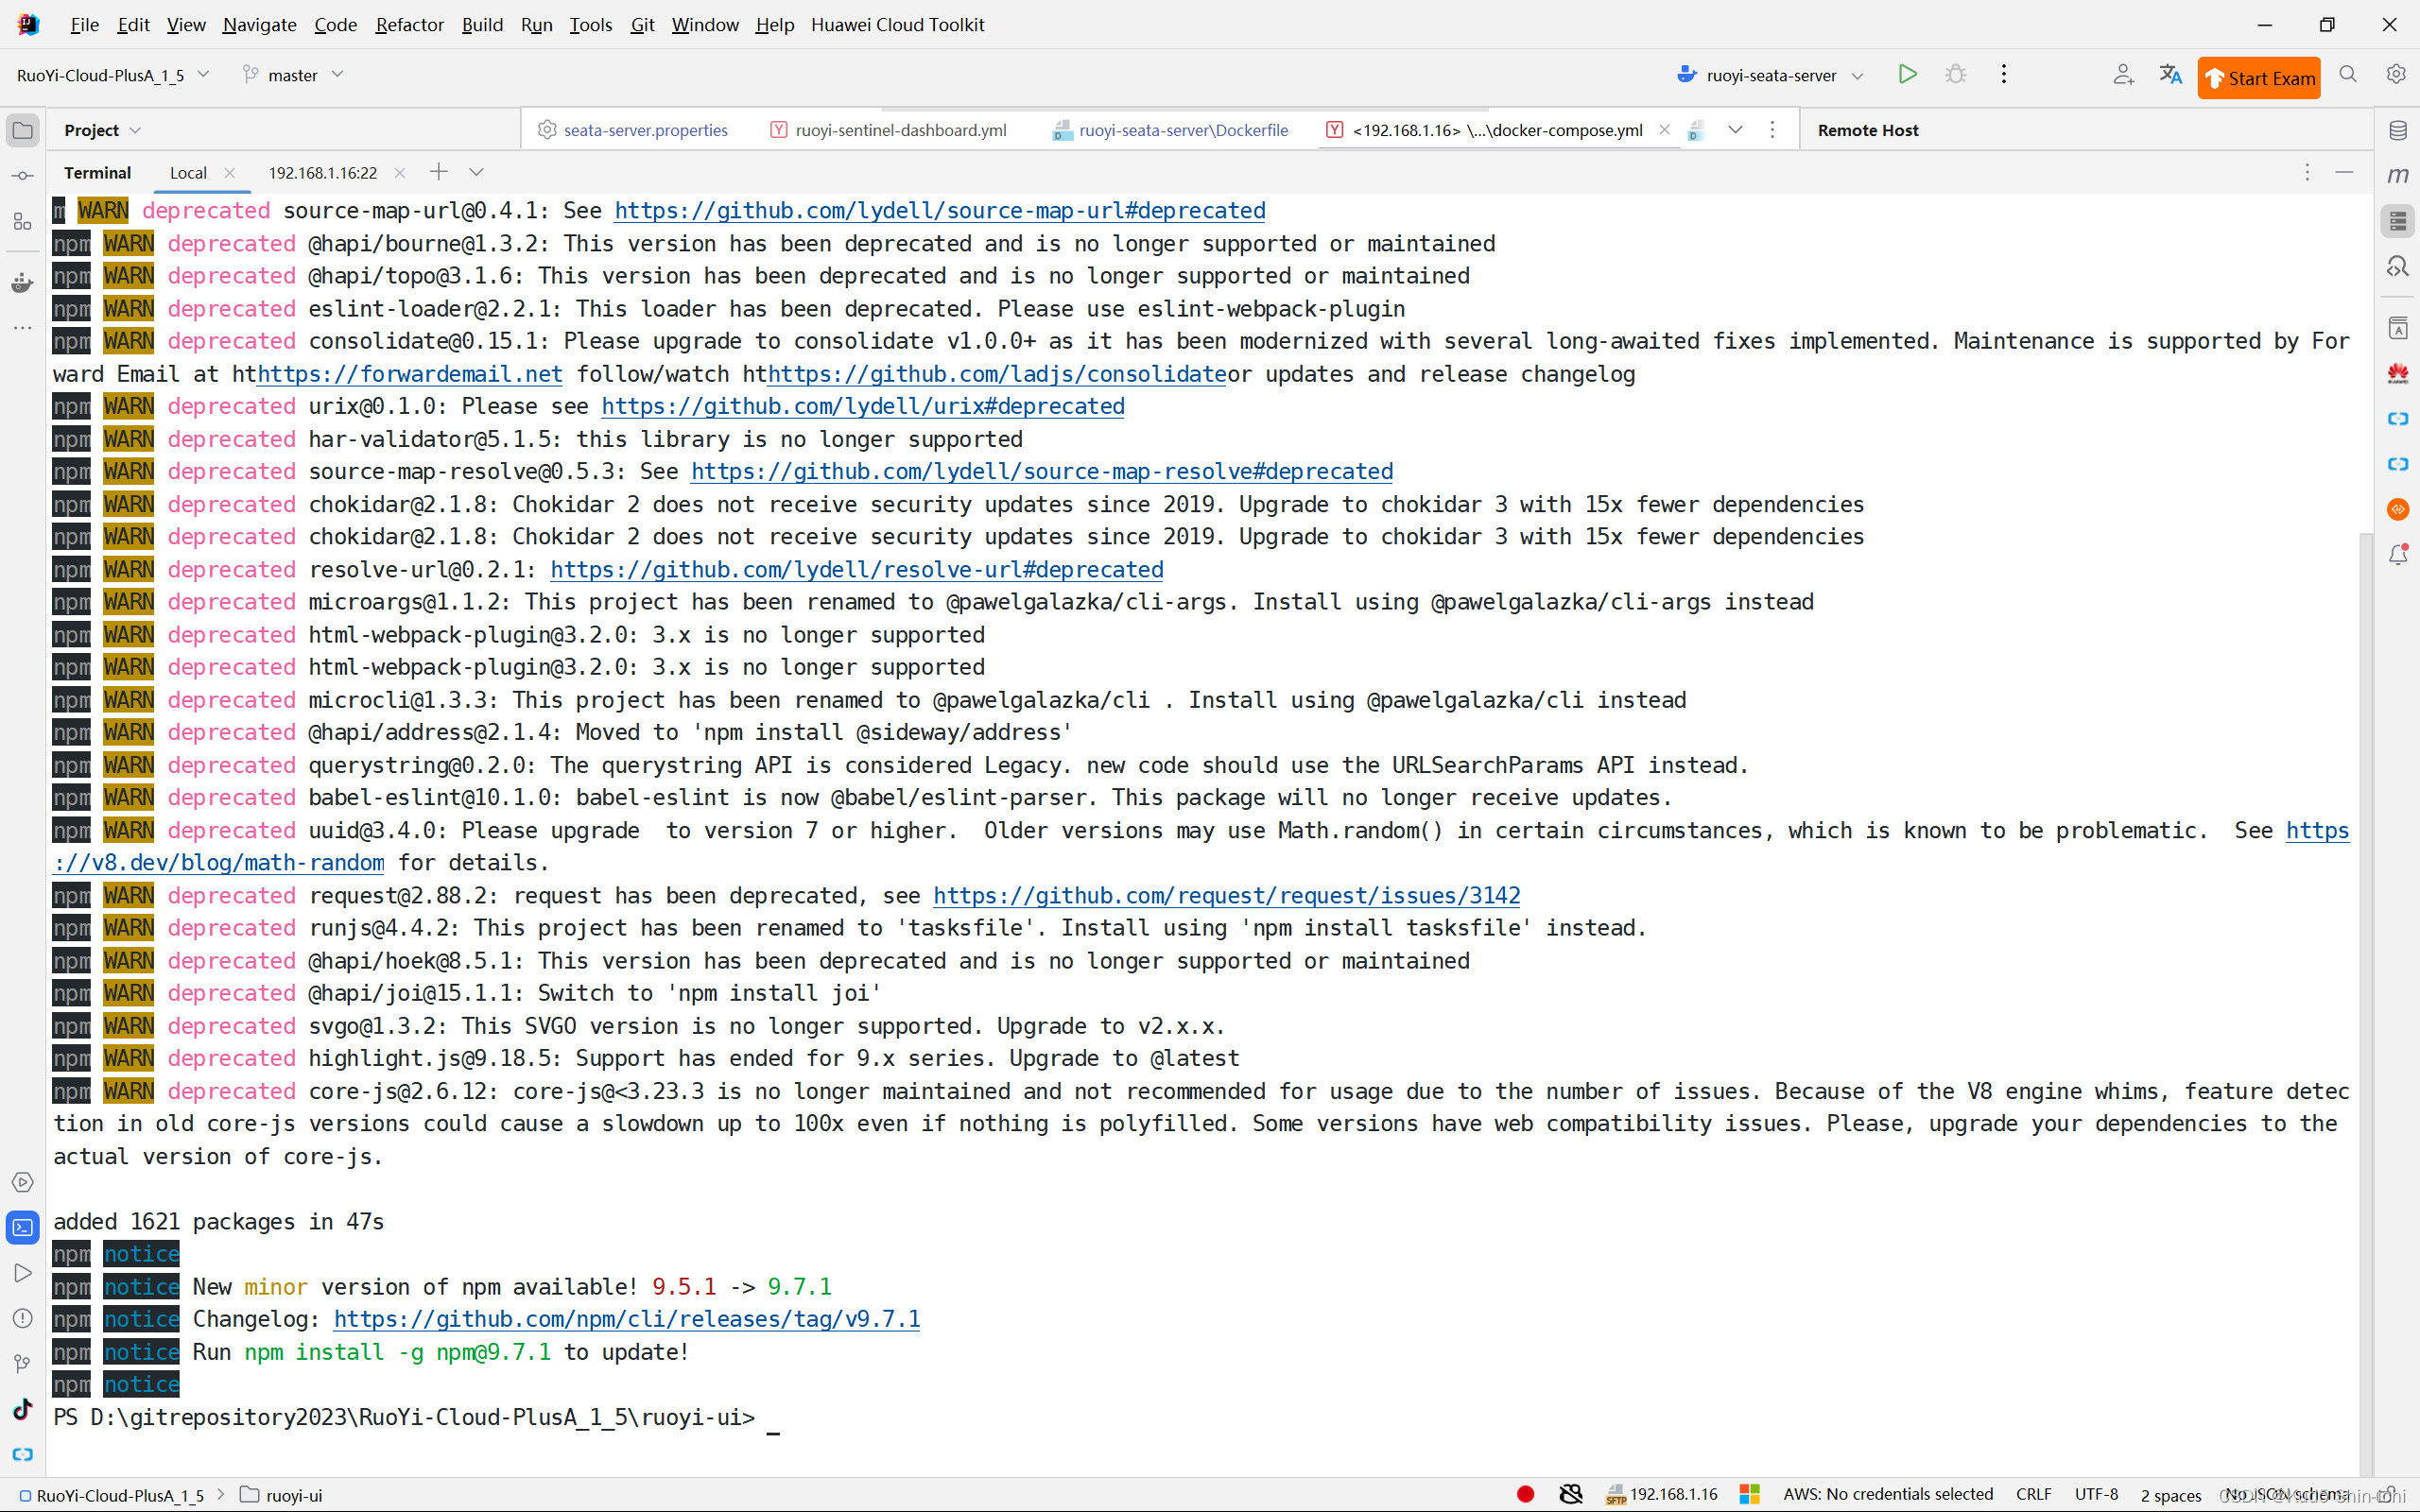The height and width of the screenshot is (1512, 2420).
Task: Open the Problems tool window icon
Action: 22,1318
